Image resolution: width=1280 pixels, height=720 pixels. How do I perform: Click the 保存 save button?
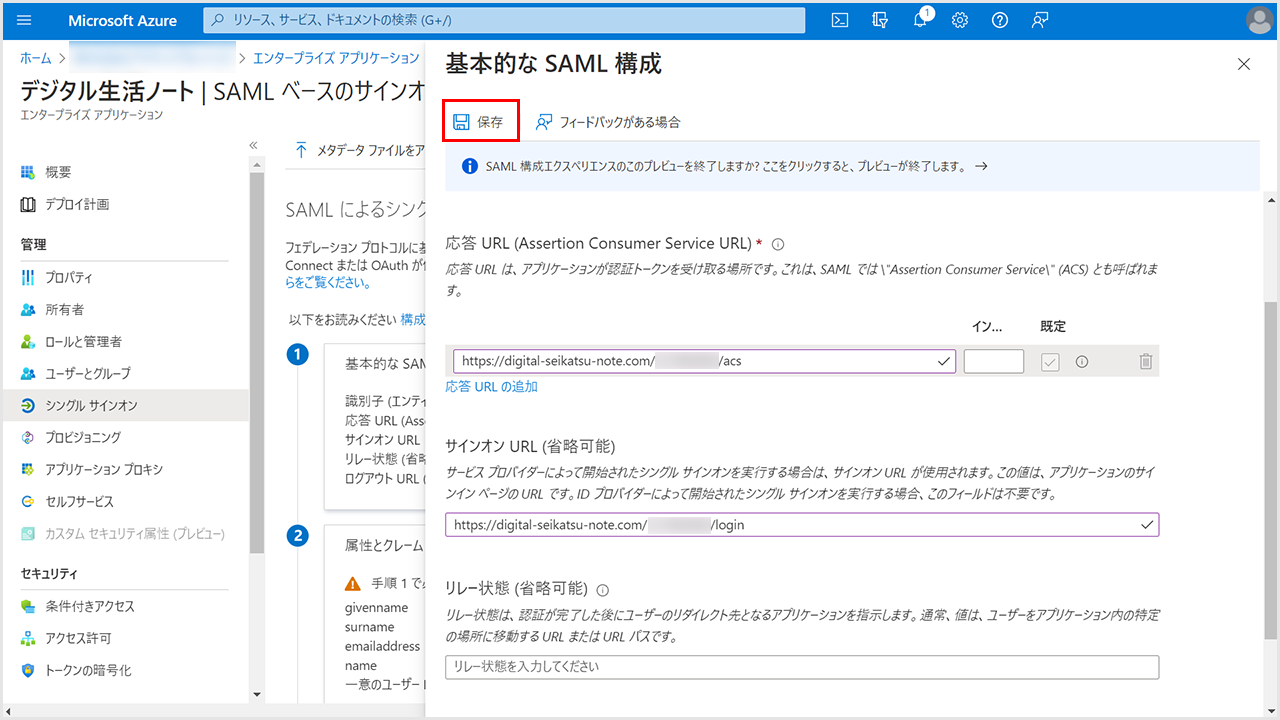pyautogui.click(x=481, y=122)
